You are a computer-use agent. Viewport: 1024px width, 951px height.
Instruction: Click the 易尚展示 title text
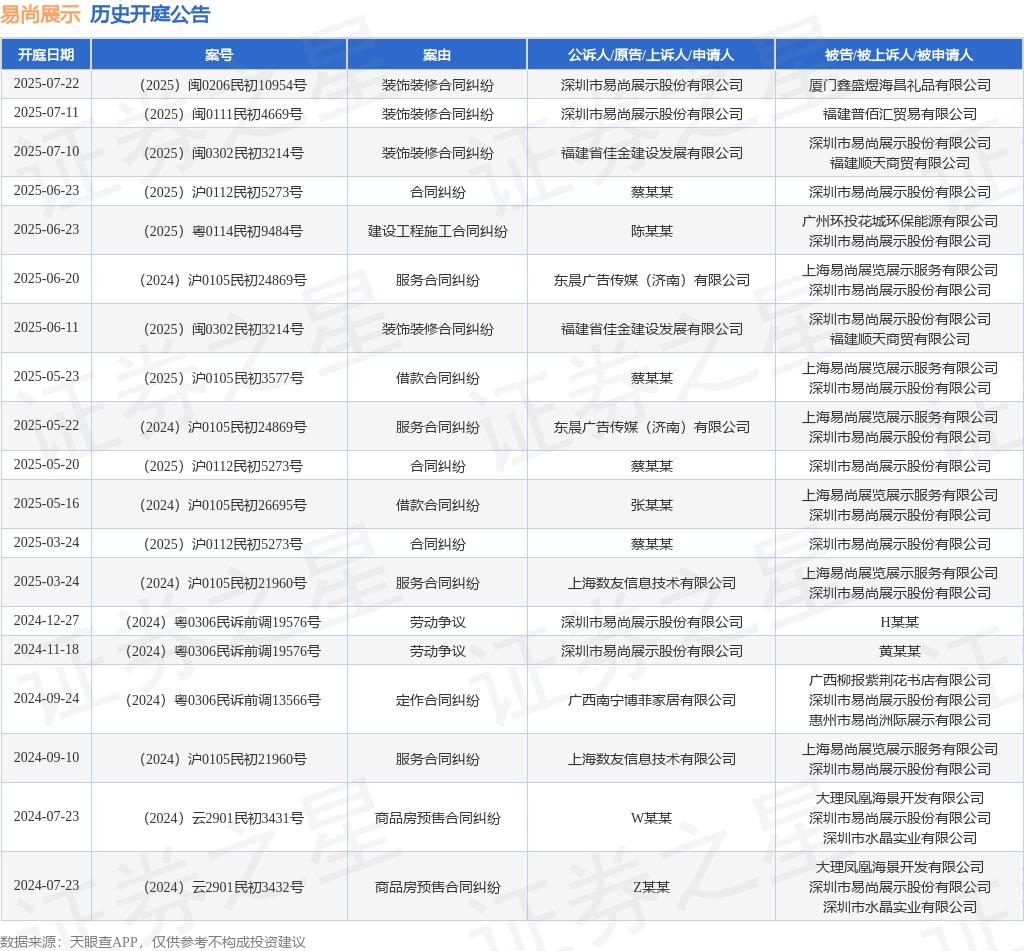coord(40,14)
